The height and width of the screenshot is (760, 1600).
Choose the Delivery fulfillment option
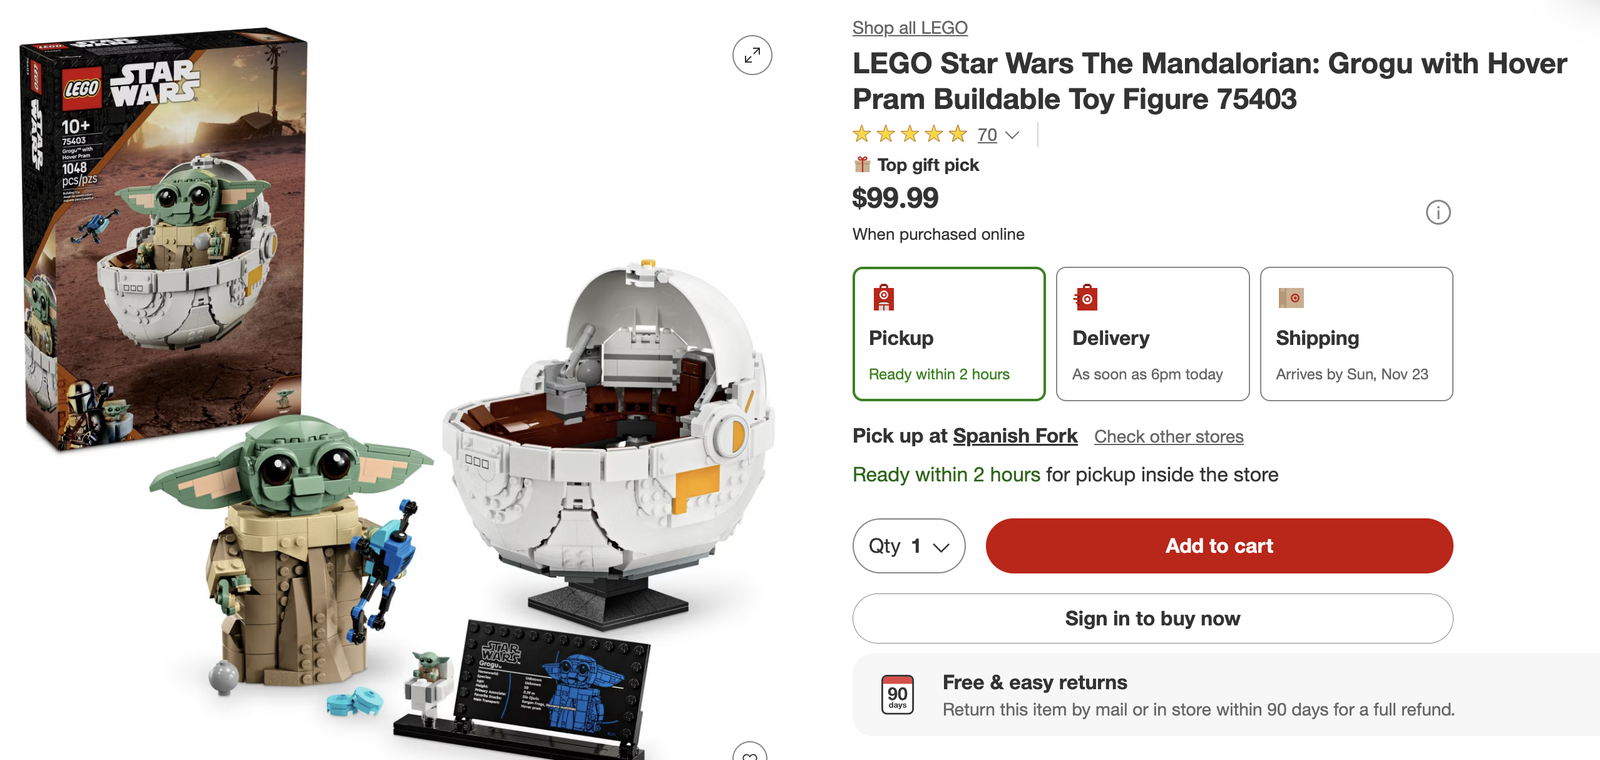[1152, 334]
